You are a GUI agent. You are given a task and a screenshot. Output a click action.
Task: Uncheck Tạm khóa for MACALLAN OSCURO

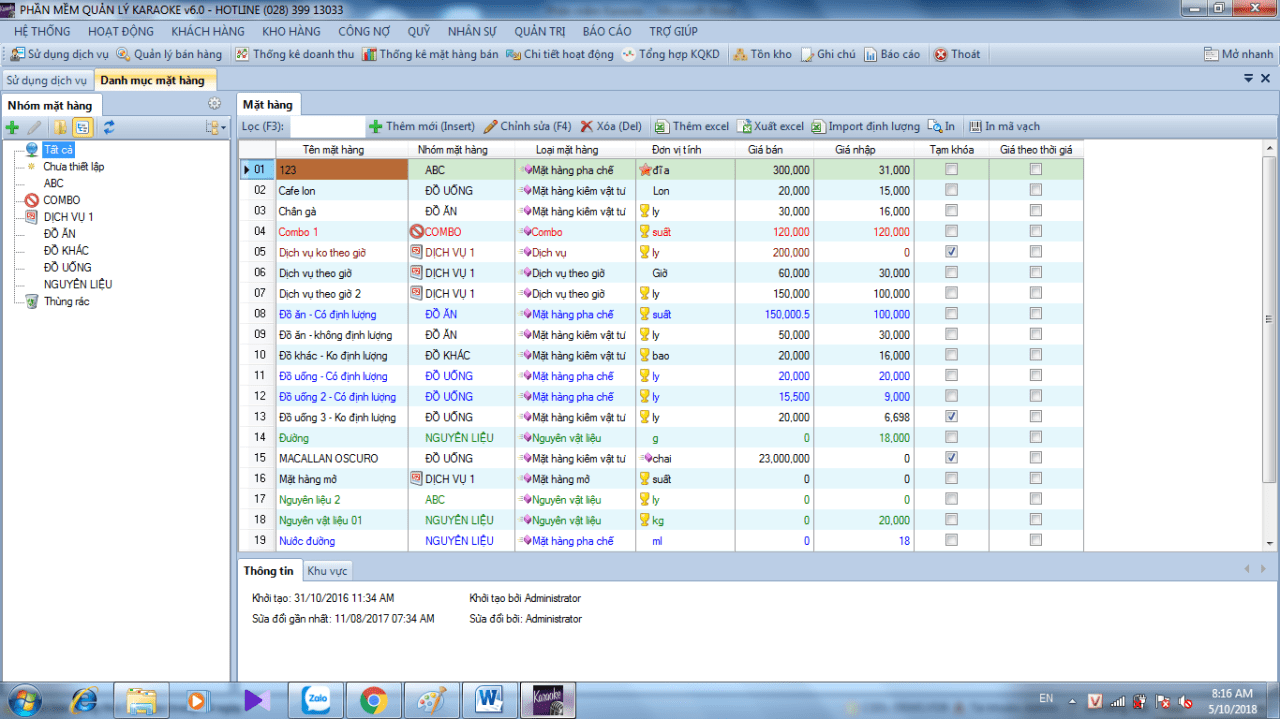coord(951,458)
